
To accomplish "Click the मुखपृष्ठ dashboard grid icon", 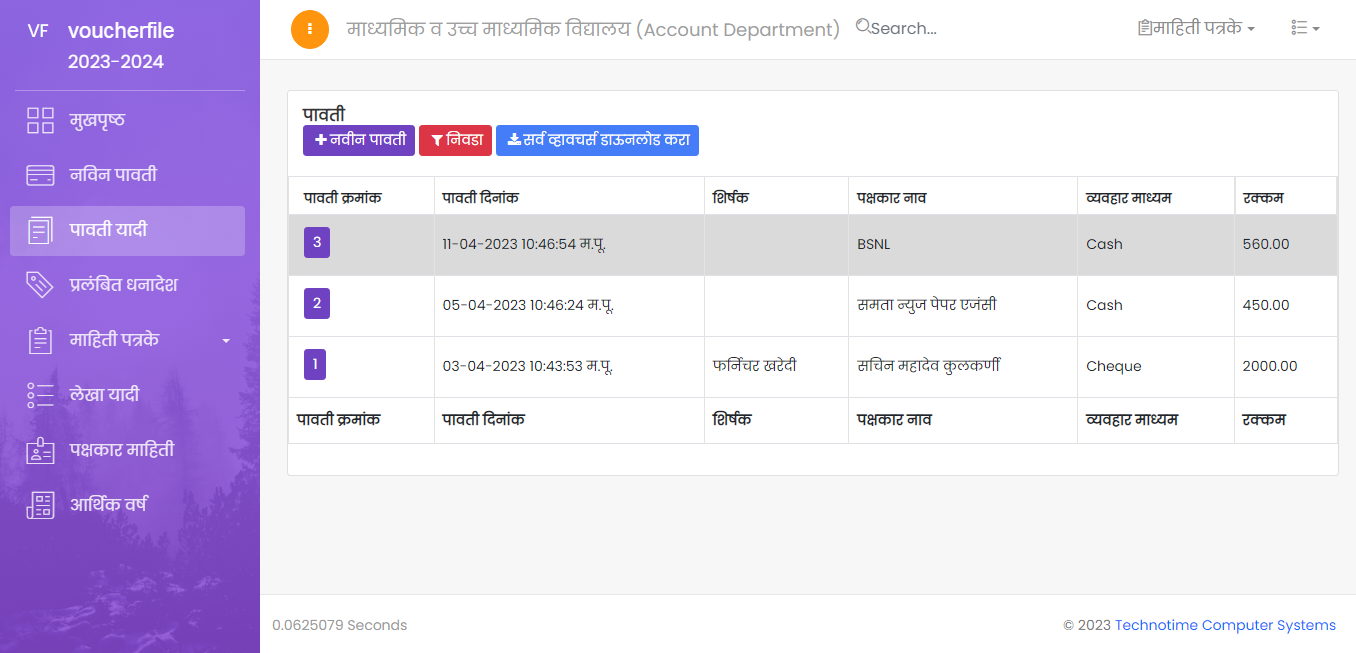I will 40,121.
